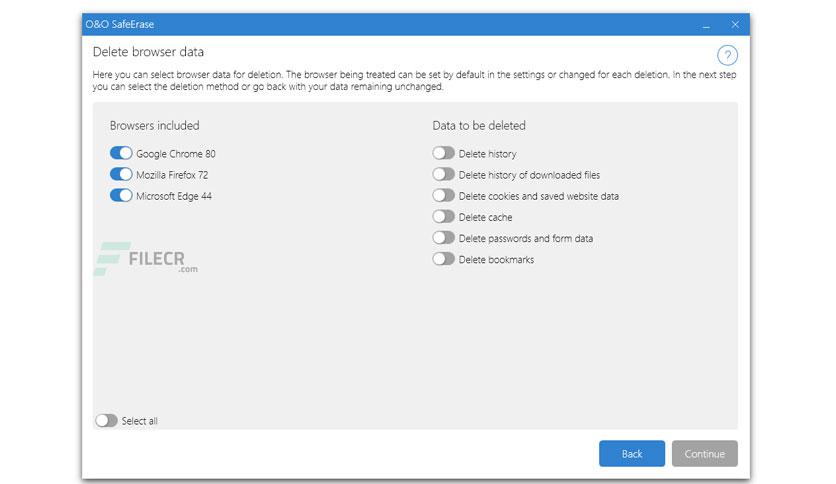Click the Browsers included section label
The width and height of the screenshot is (836, 484).
[155, 125]
